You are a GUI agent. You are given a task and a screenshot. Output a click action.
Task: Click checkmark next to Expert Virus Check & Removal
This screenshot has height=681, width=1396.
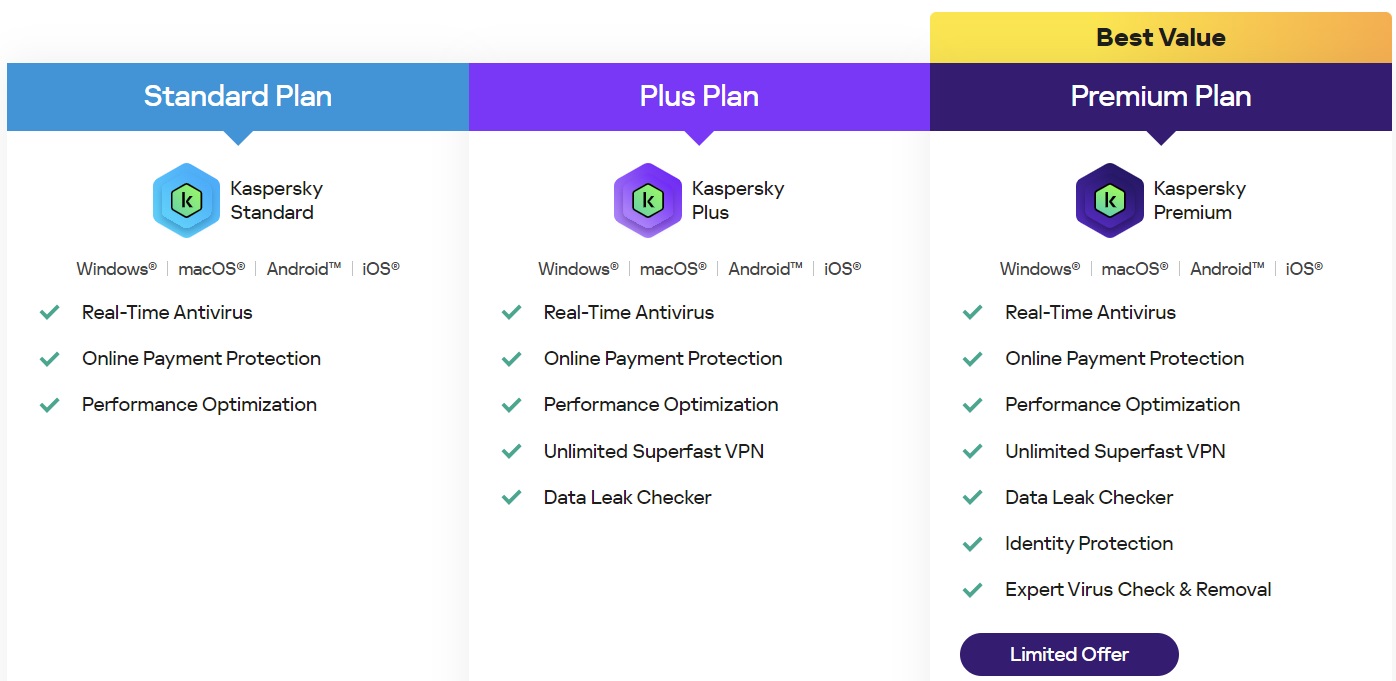coord(973,590)
